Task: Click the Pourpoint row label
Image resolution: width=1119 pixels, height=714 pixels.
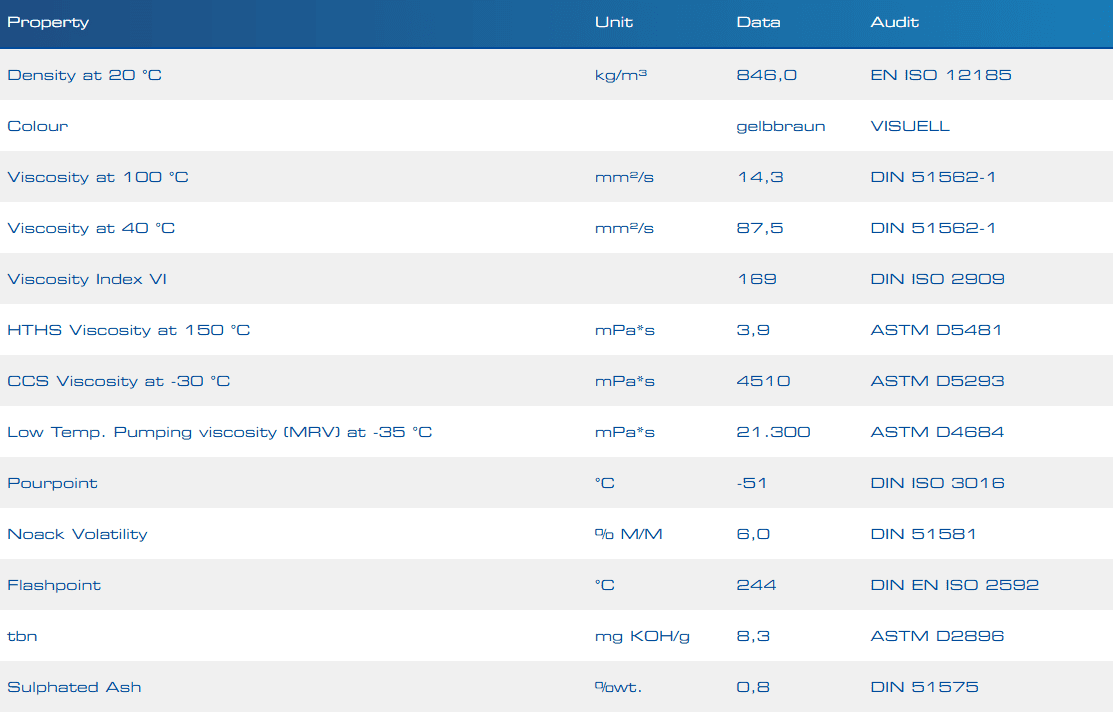Action: [52, 483]
